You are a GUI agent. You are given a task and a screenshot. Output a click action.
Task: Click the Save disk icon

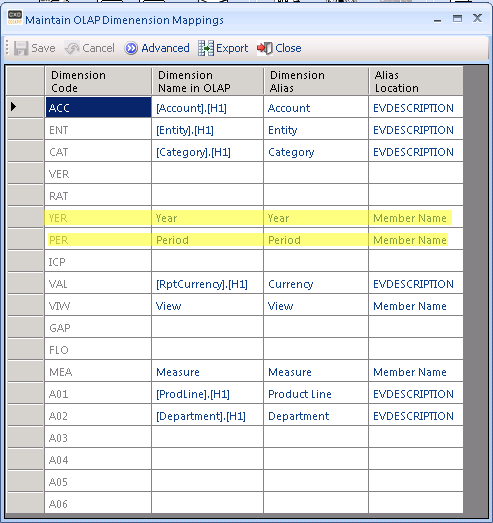pyautogui.click(x=21, y=48)
